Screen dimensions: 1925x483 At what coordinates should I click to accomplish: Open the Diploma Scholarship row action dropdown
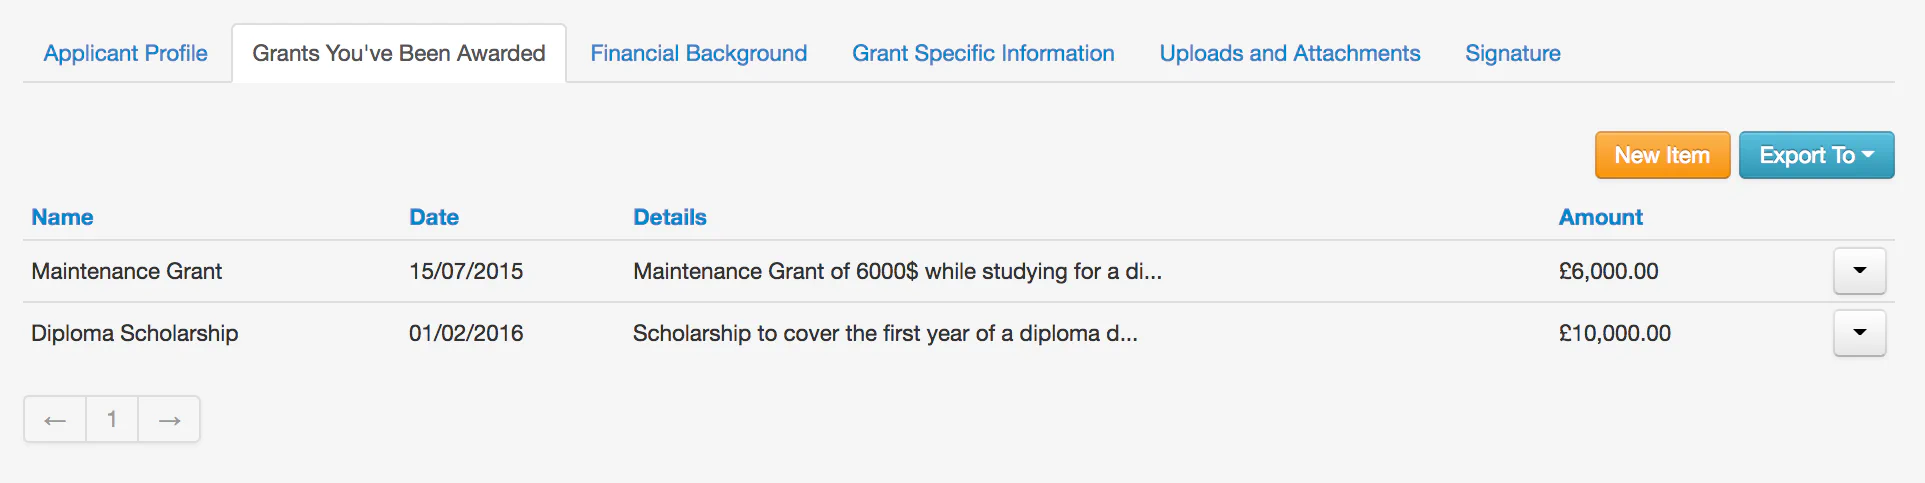click(x=1859, y=333)
